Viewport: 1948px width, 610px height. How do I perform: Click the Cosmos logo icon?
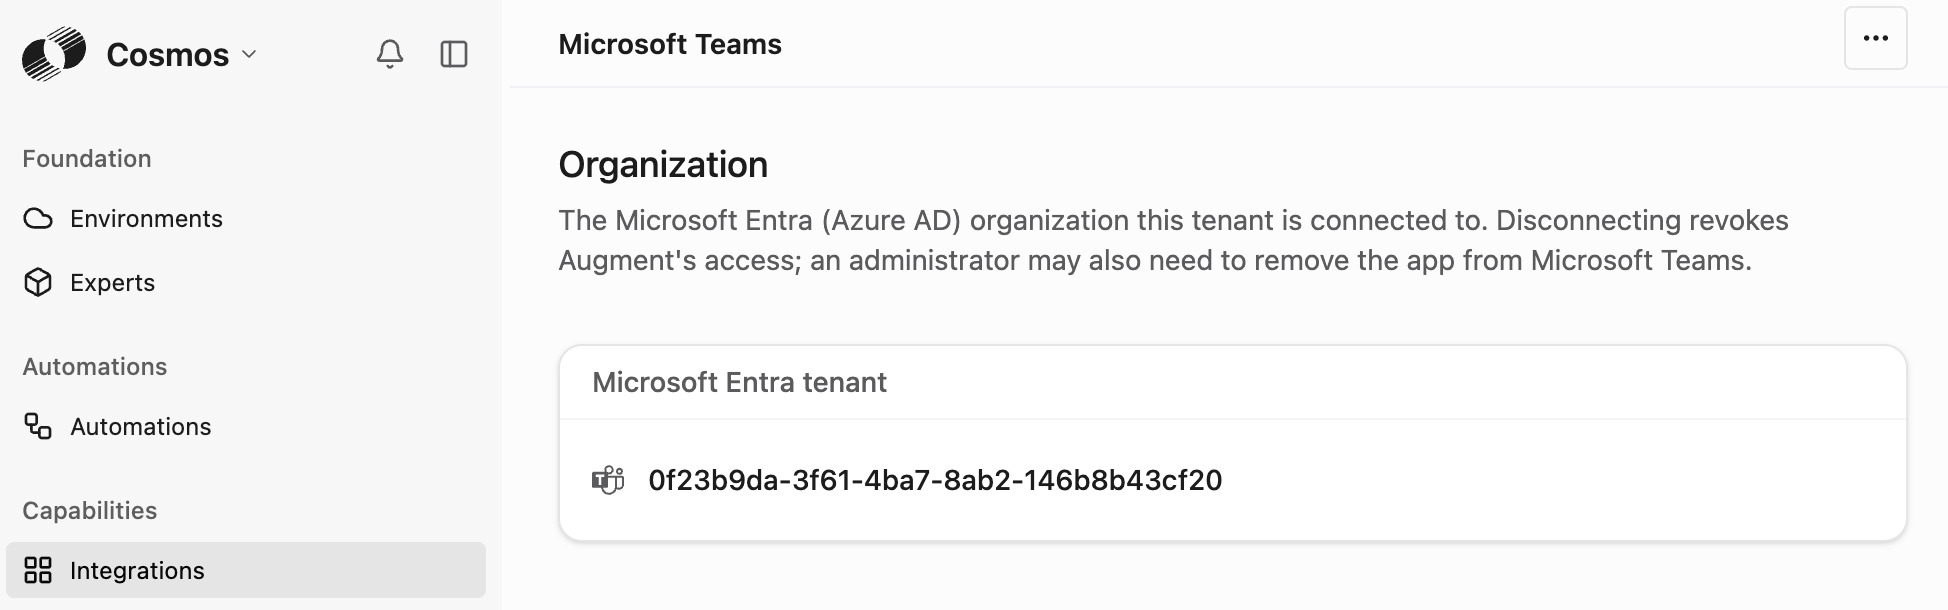click(54, 54)
